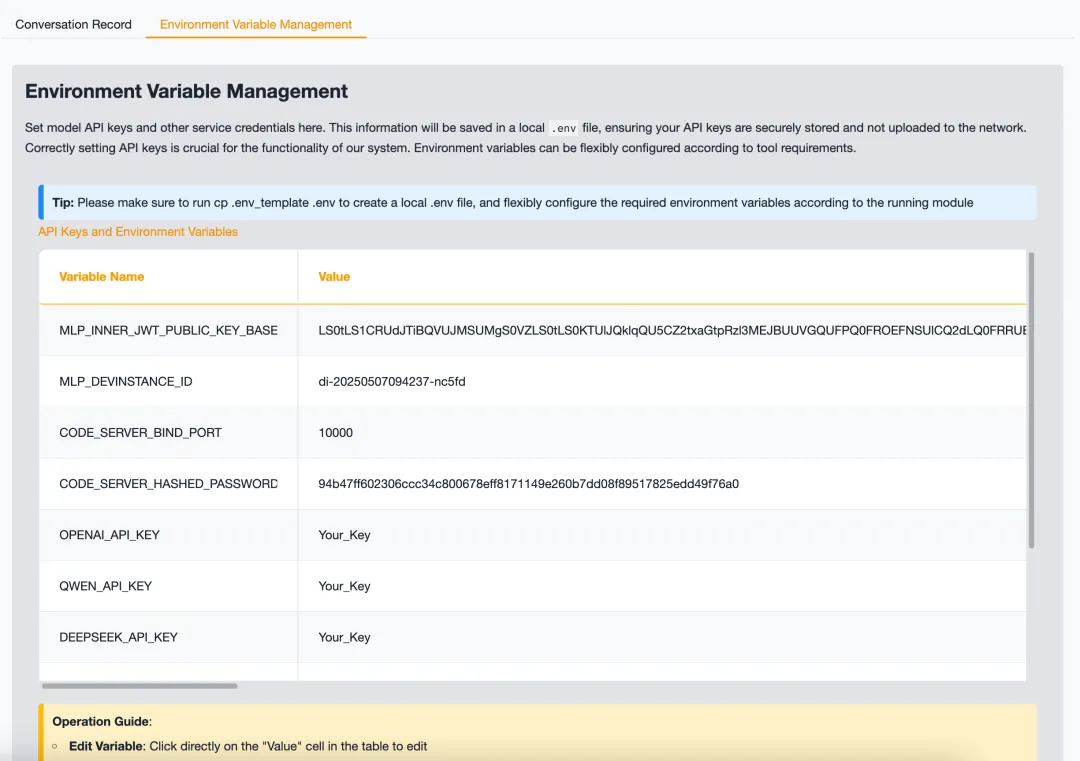Viewport: 1080px width, 761px height.
Task: Click the MLP_DEVINSTANCE_ID name cell
Action: (126, 382)
